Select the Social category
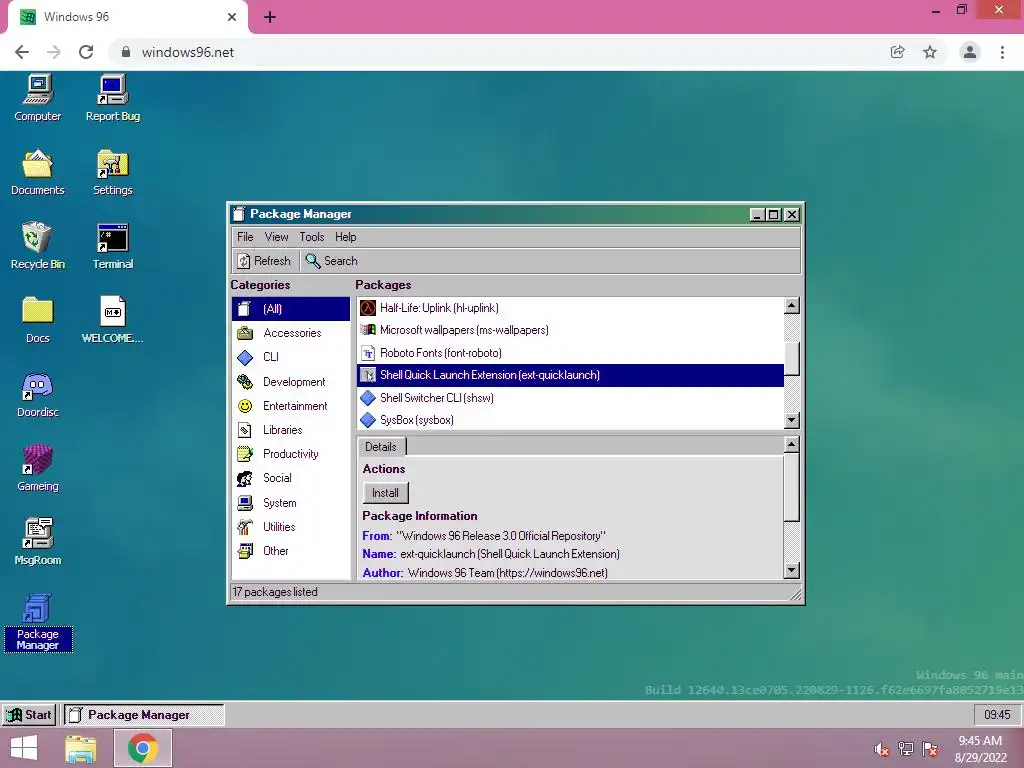 (x=291, y=478)
